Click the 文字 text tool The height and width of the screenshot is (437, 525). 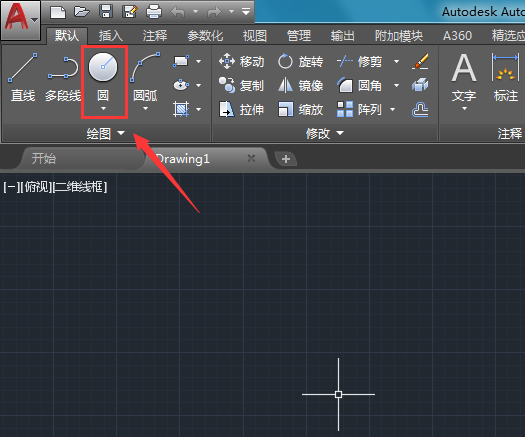click(464, 77)
